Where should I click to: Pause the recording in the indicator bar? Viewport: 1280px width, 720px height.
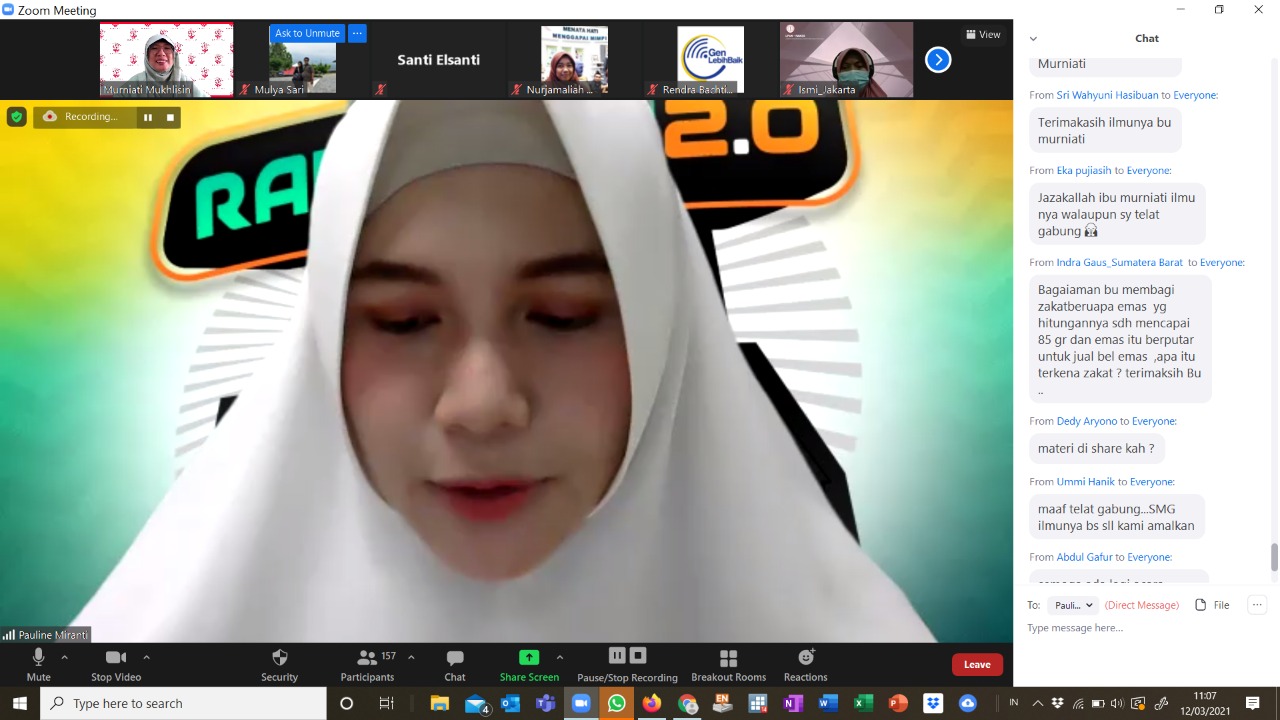[x=148, y=117]
